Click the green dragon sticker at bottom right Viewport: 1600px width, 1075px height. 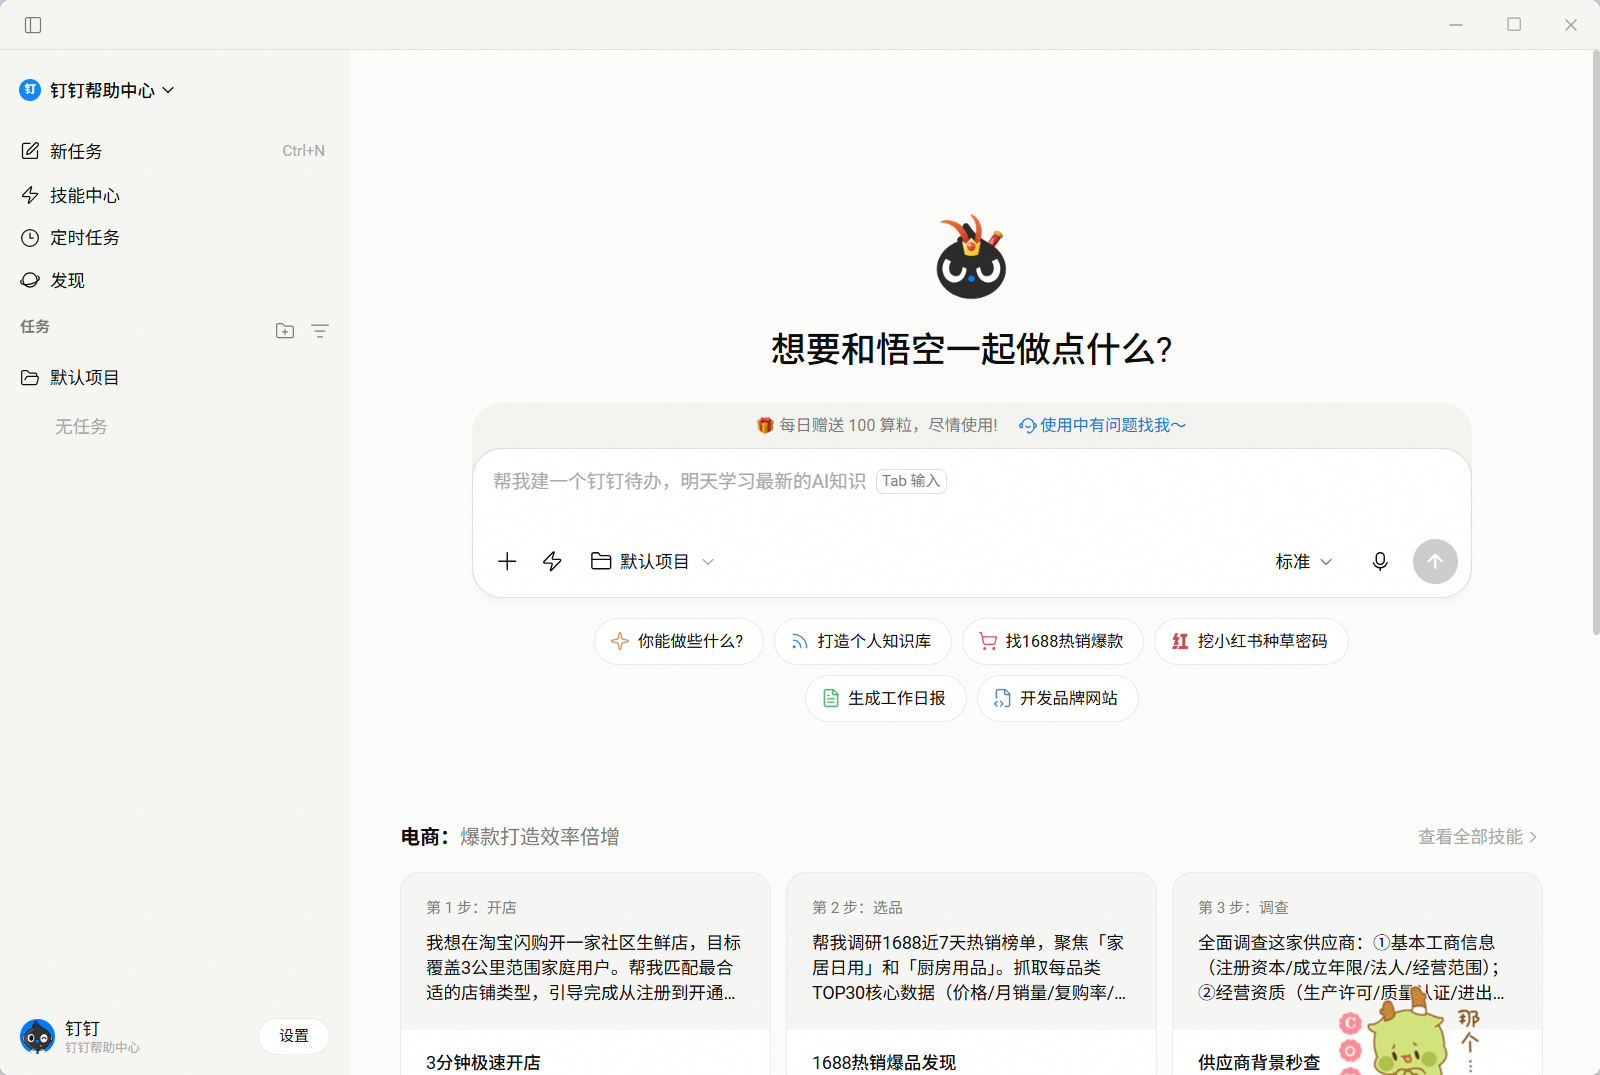point(1409,1036)
